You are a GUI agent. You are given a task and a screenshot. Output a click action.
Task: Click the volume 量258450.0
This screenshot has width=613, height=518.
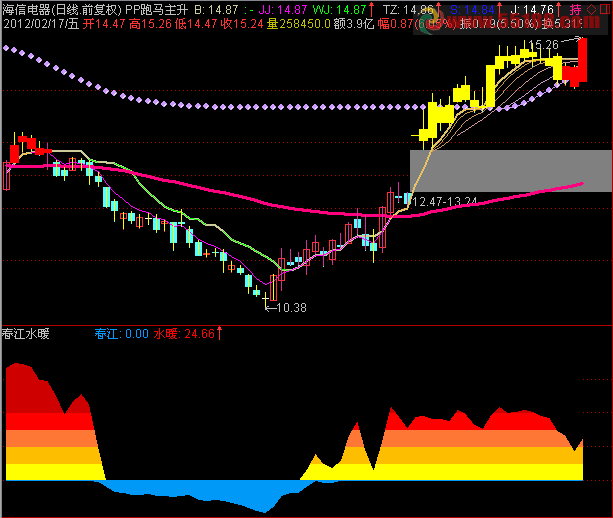[x=299, y=24]
